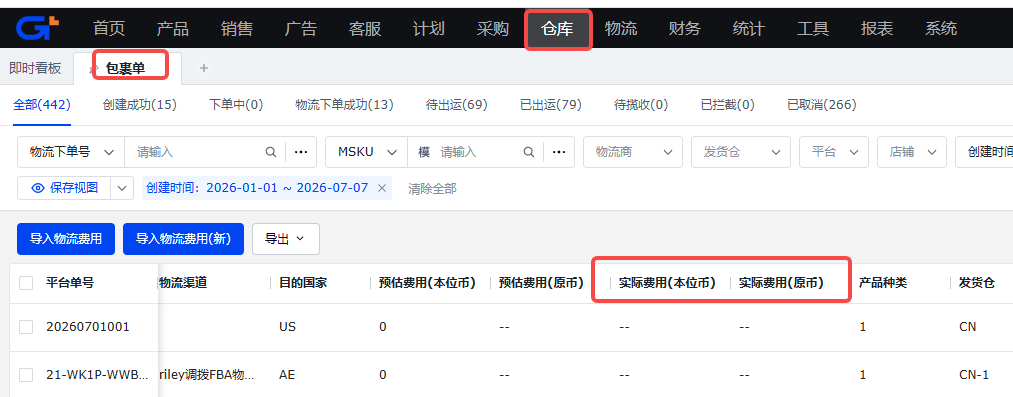Expand the 保存视图 arrow dropdown

point(122,188)
